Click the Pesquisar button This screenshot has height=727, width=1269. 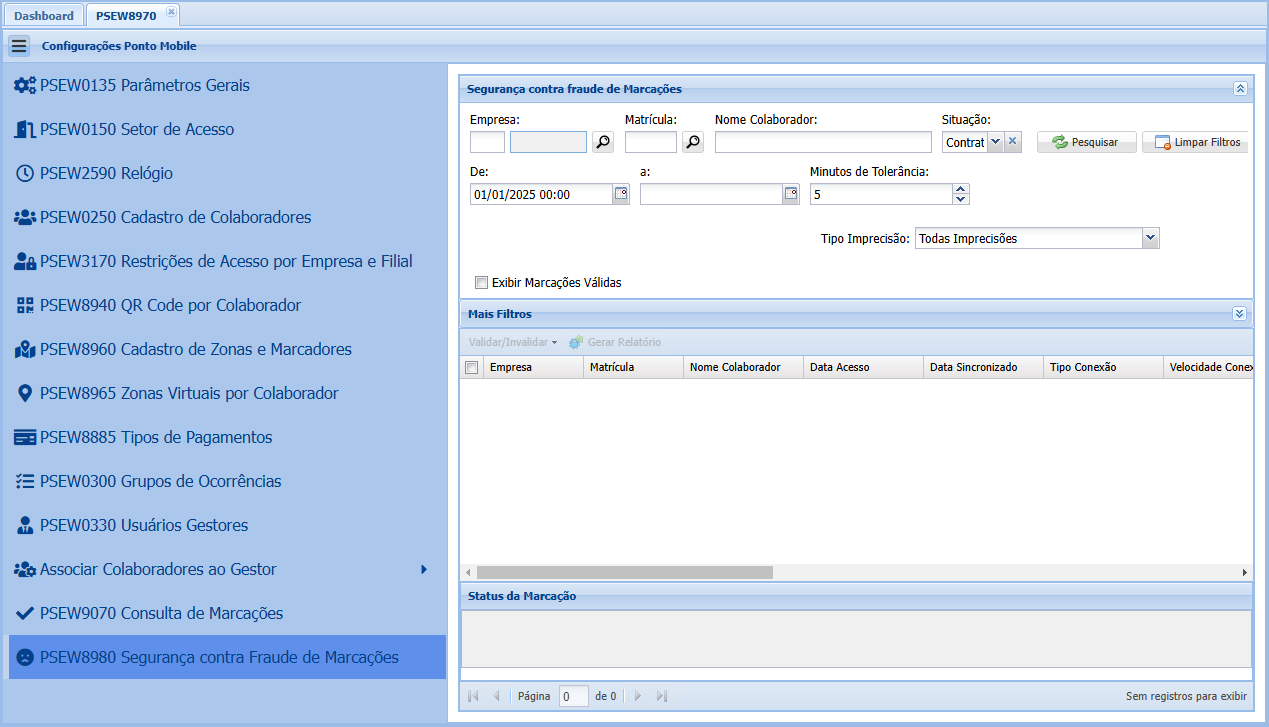point(1086,142)
